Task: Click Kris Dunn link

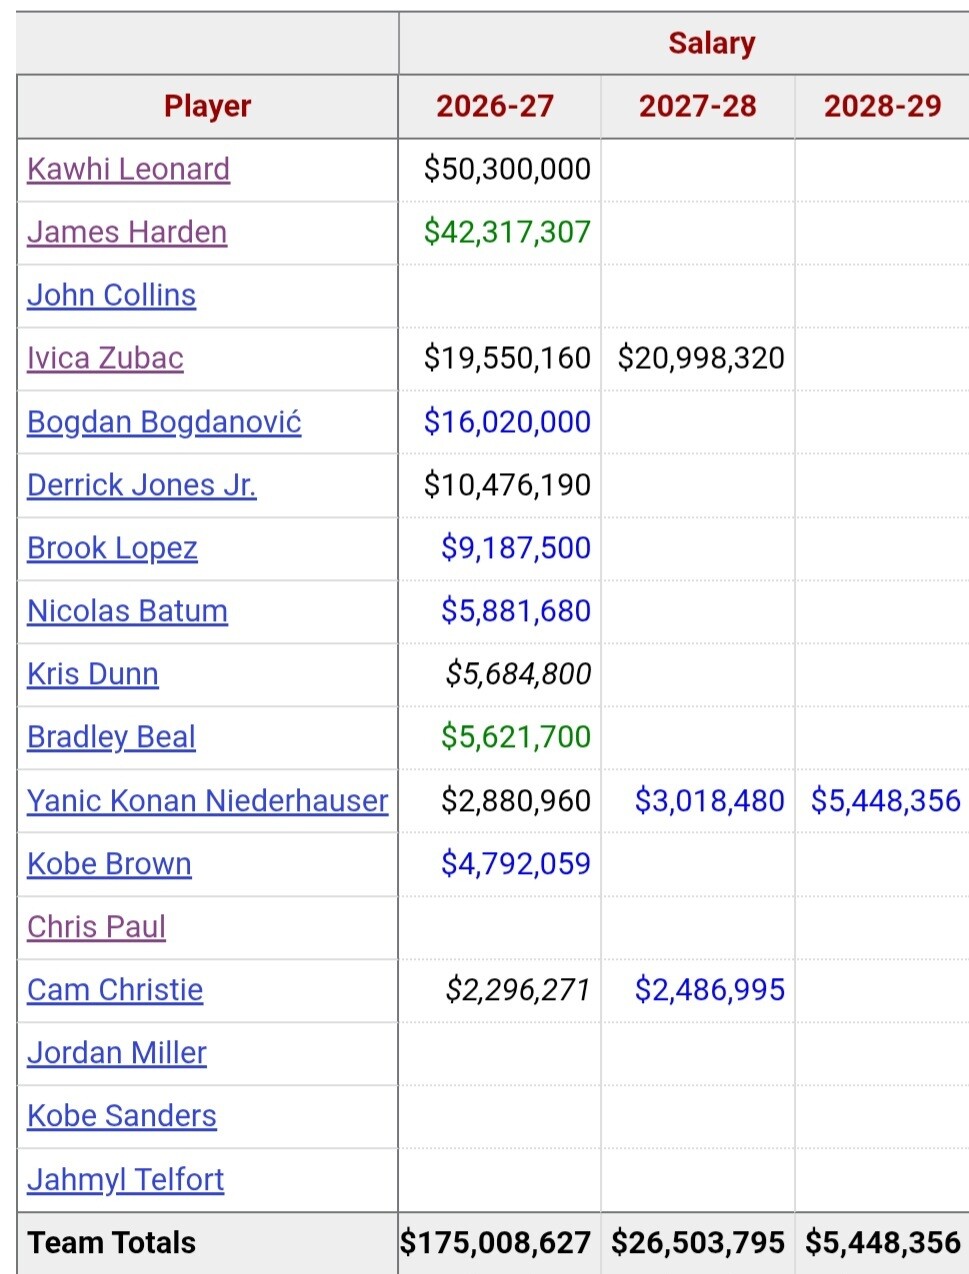Action: pyautogui.click(x=93, y=674)
